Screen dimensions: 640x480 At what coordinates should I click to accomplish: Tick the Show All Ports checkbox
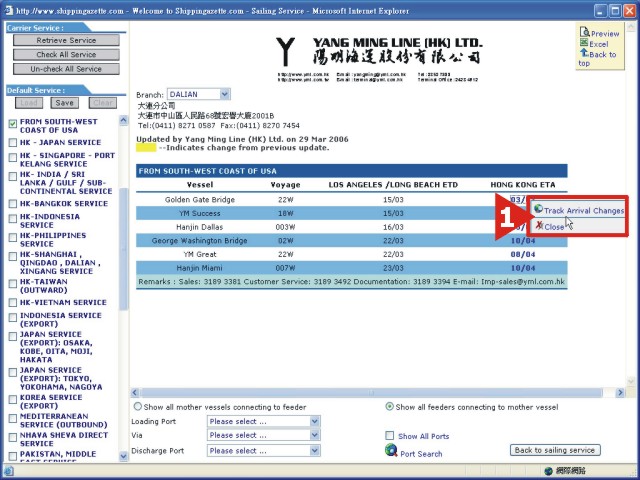pos(390,436)
